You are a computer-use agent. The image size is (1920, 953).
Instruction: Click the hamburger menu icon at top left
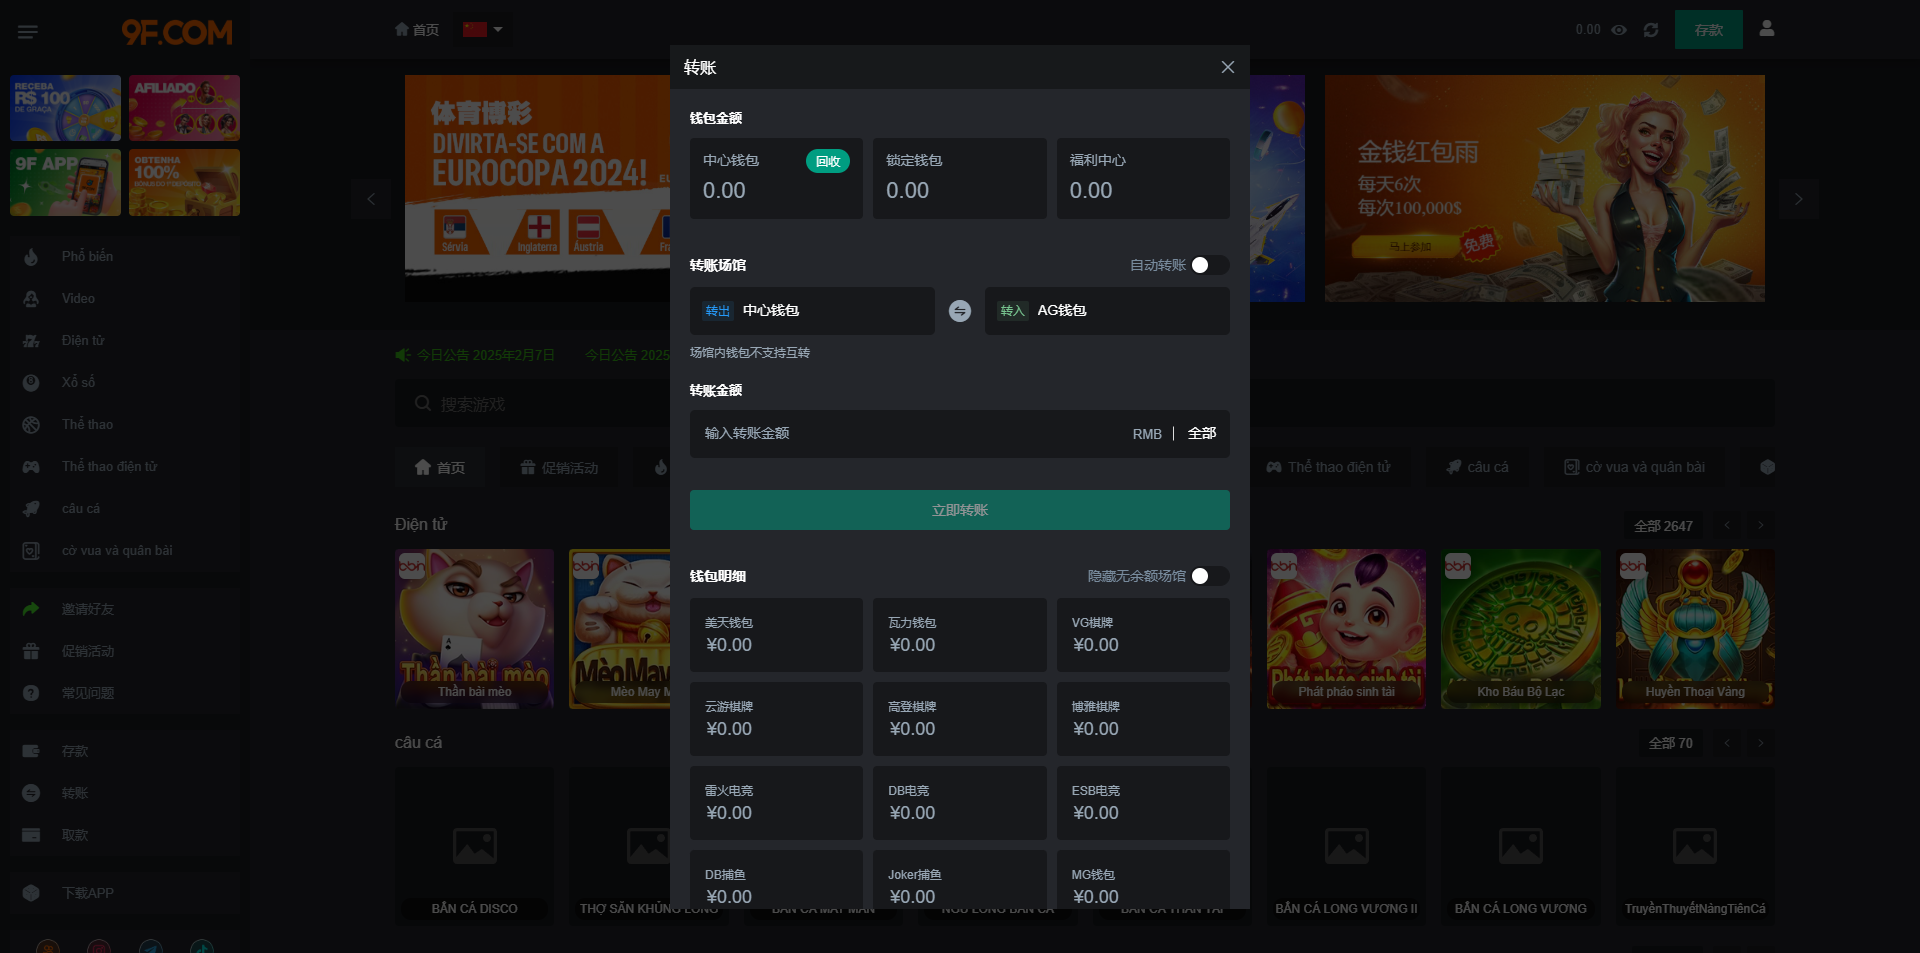tap(28, 32)
